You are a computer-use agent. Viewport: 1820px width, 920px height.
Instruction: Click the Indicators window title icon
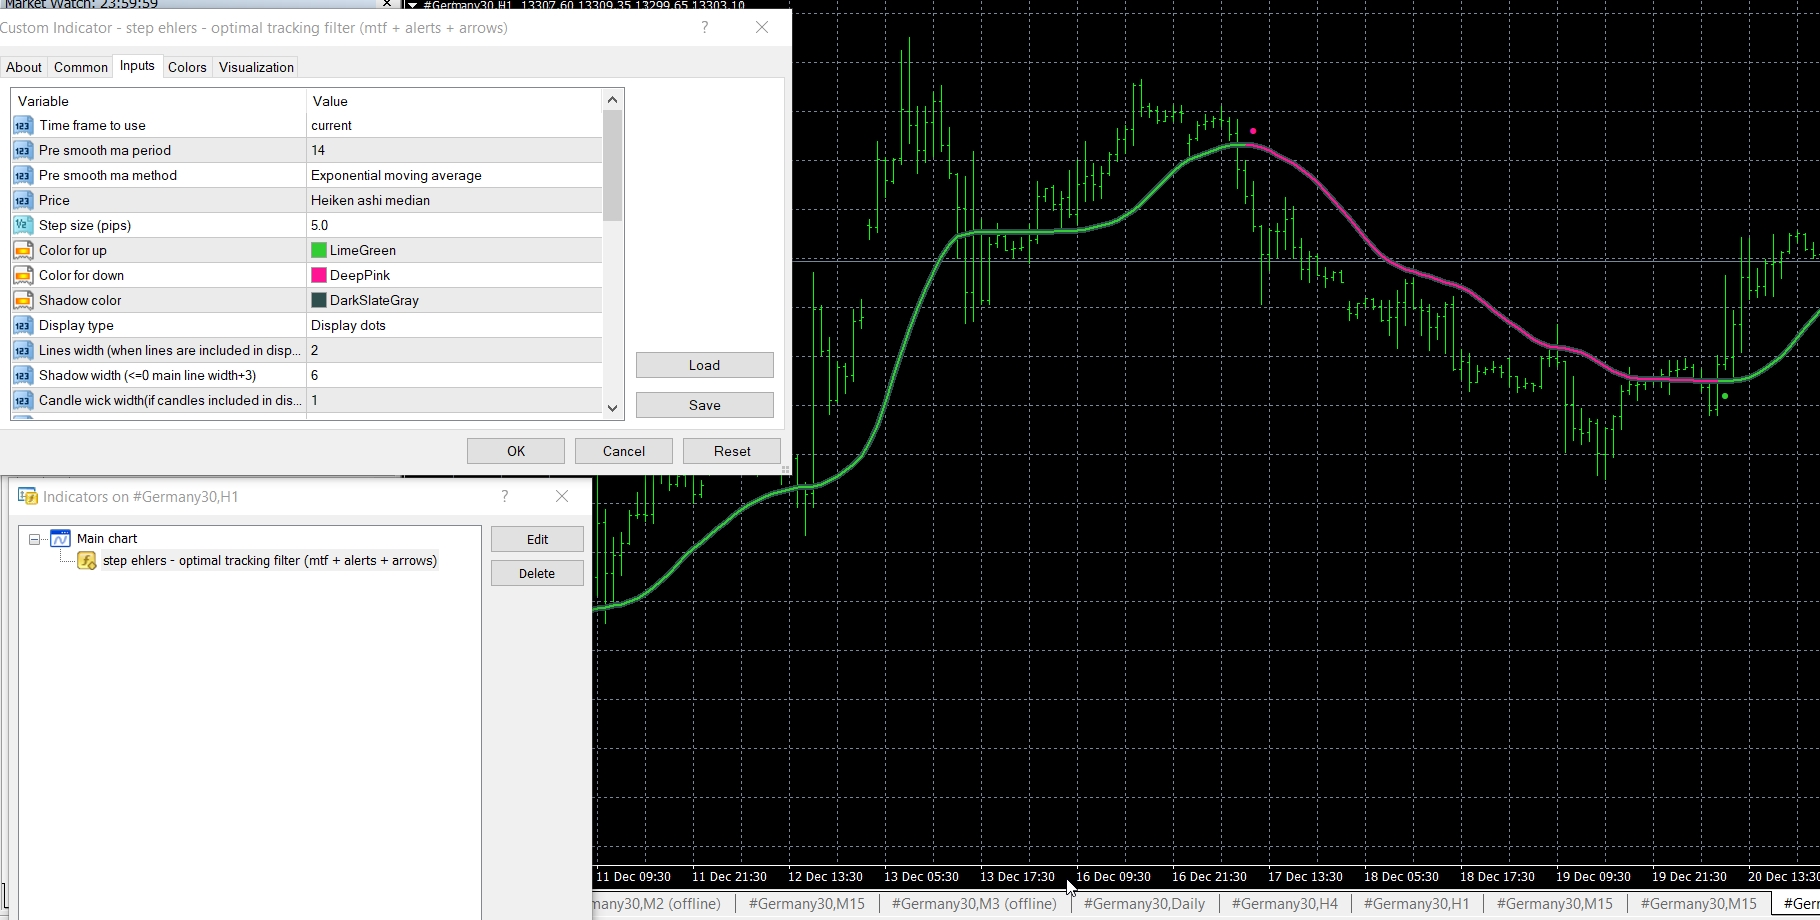coord(28,496)
